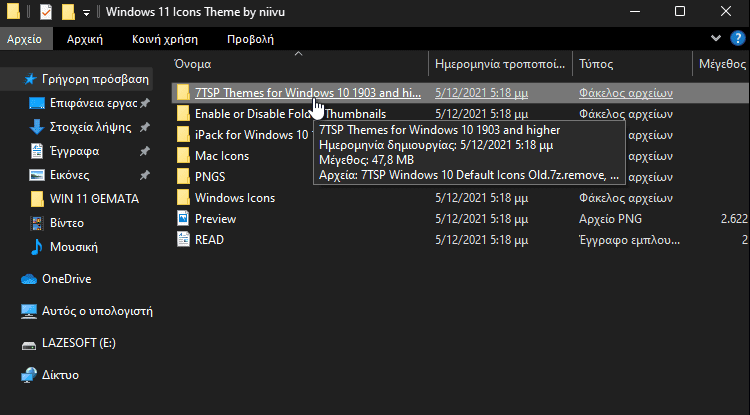The width and height of the screenshot is (750, 415).
Task: Click the modified date of Windows Icons folder
Action: (x=482, y=198)
